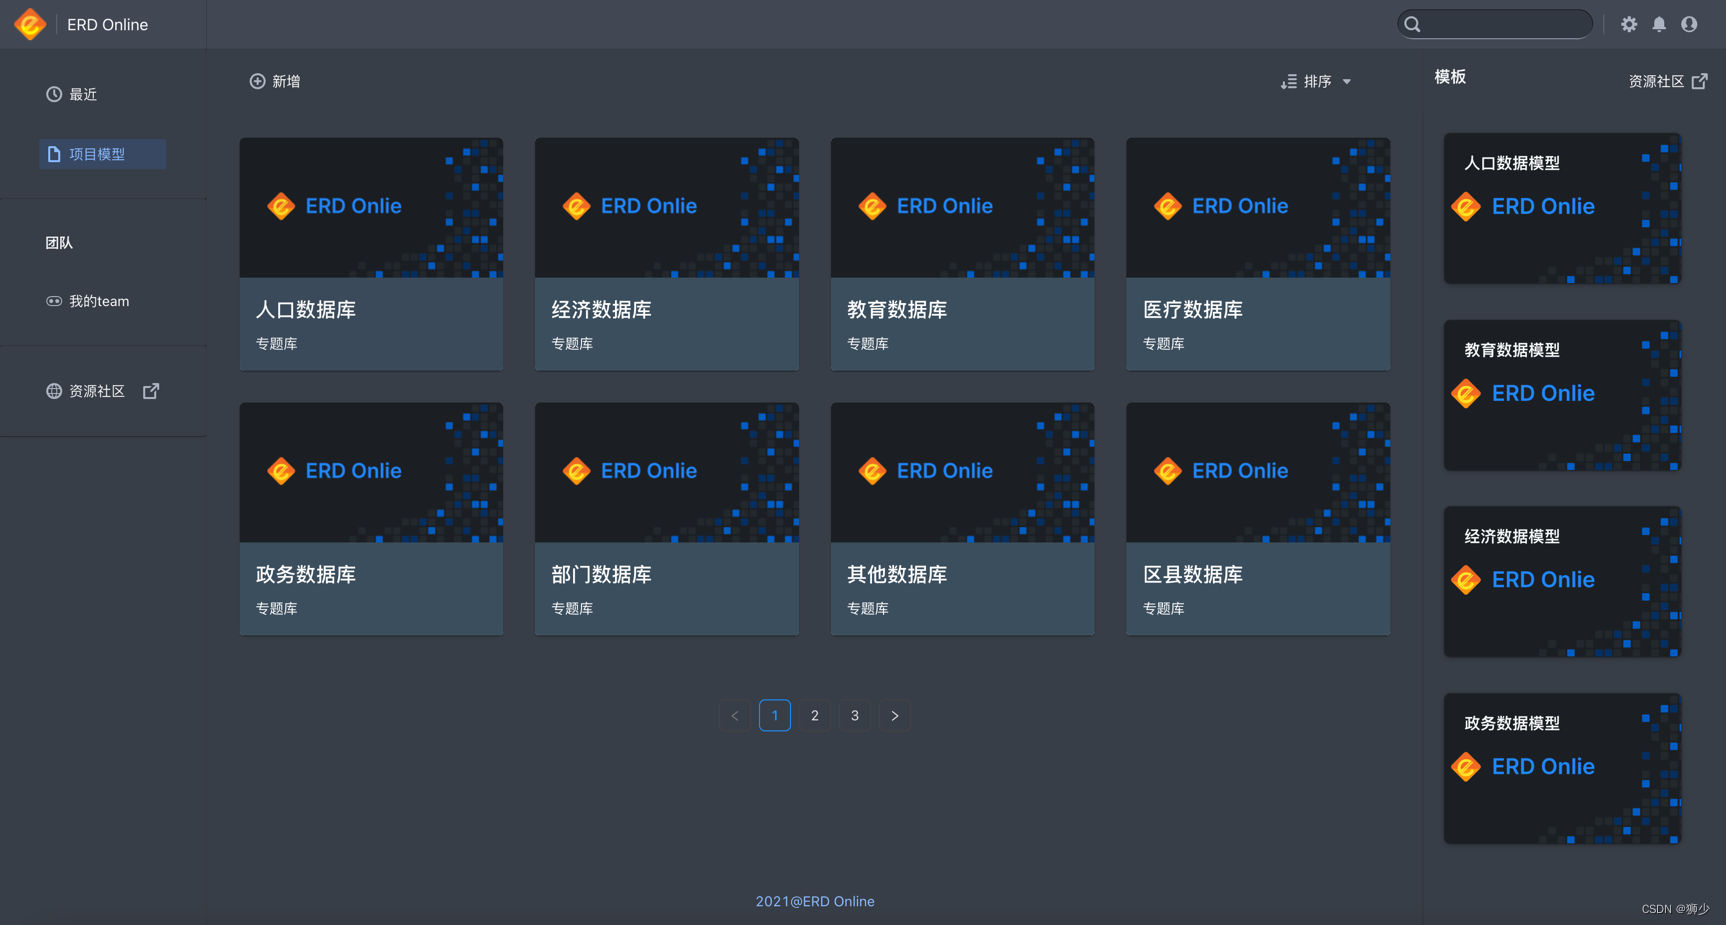Click the 模板 panel heading
Viewport: 1726px width, 925px height.
[x=1450, y=77]
